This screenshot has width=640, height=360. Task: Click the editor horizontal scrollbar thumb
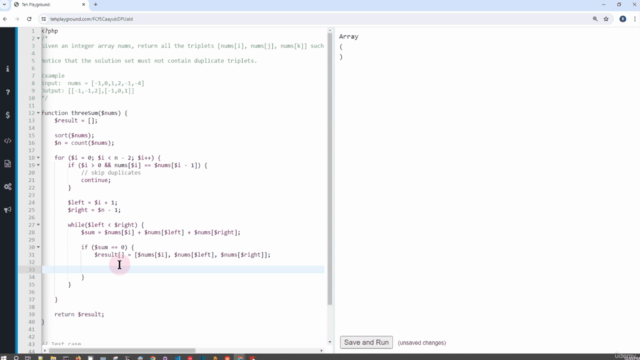(122, 351)
